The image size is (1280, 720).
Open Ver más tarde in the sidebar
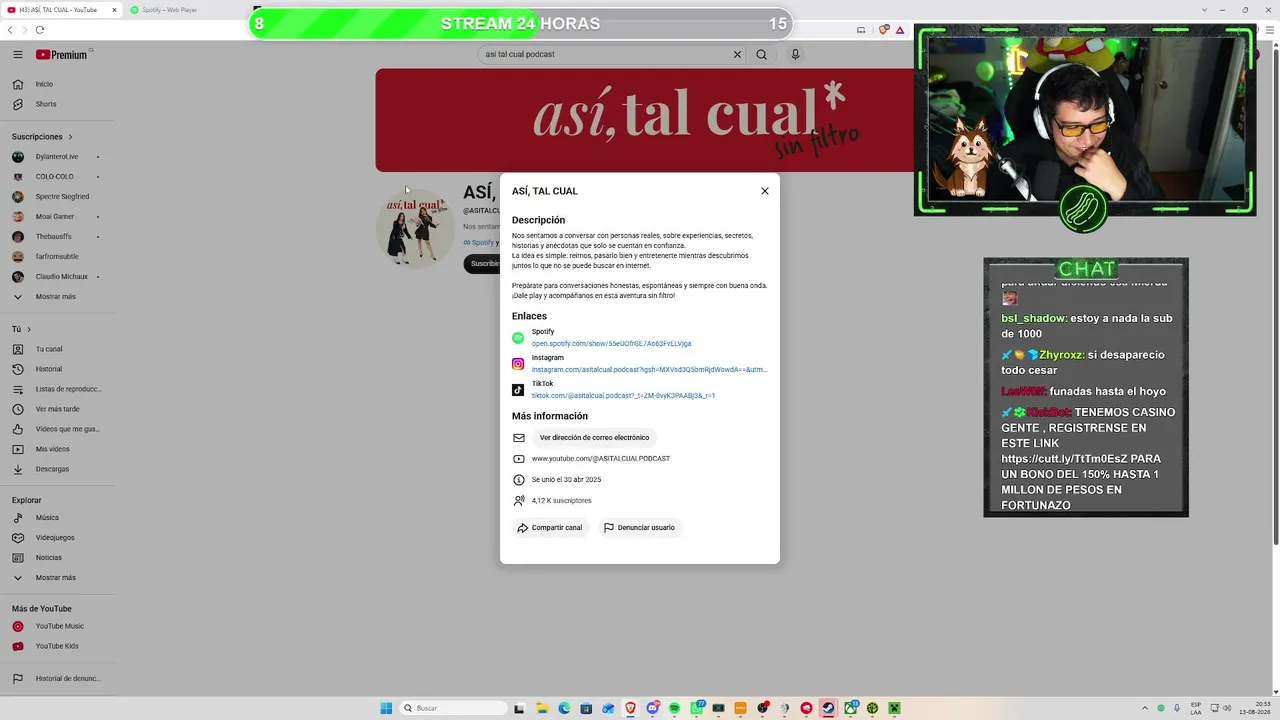(57, 409)
